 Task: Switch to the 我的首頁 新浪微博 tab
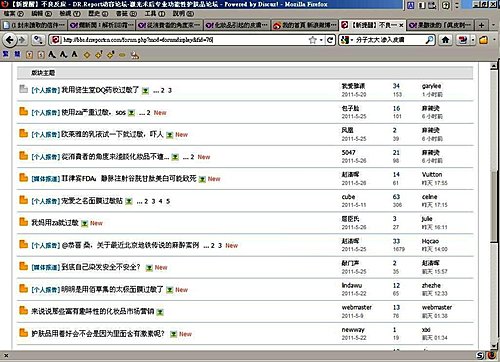coord(304,25)
